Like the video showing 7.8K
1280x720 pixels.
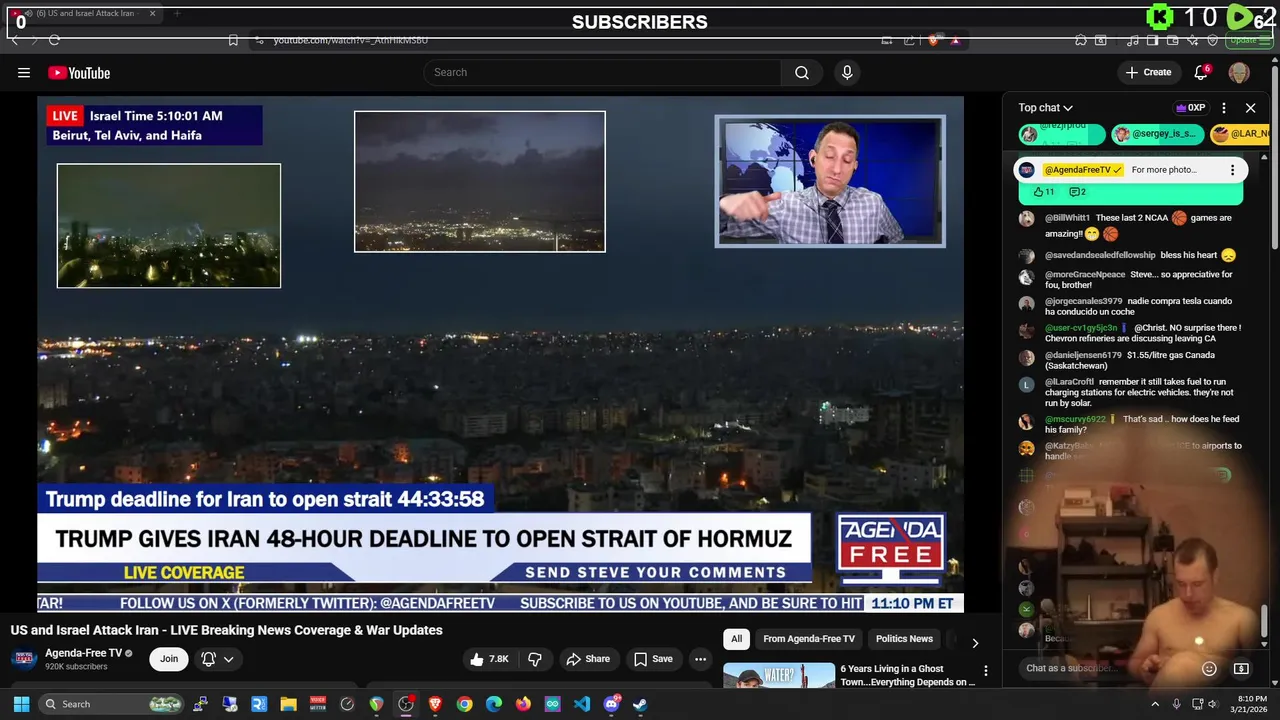(489, 659)
